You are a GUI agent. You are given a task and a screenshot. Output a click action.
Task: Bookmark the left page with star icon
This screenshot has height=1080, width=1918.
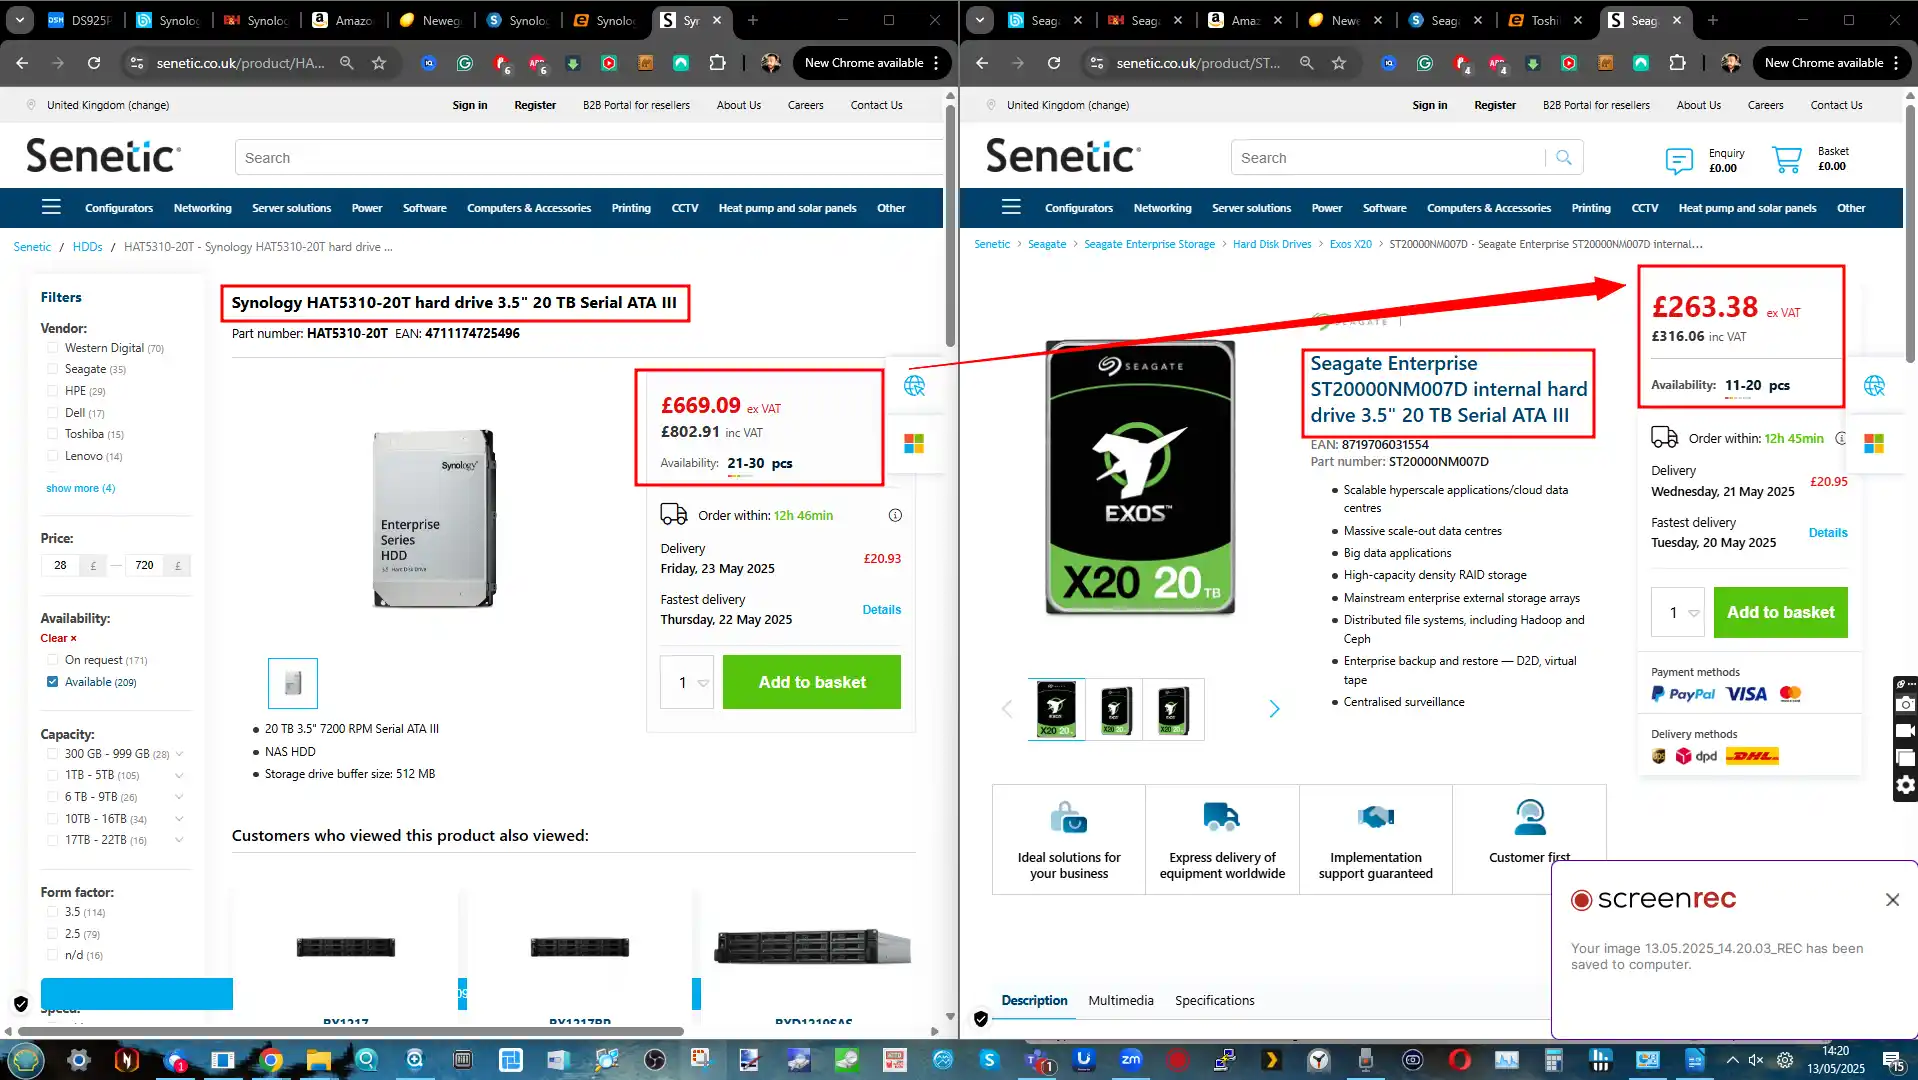pyautogui.click(x=379, y=63)
